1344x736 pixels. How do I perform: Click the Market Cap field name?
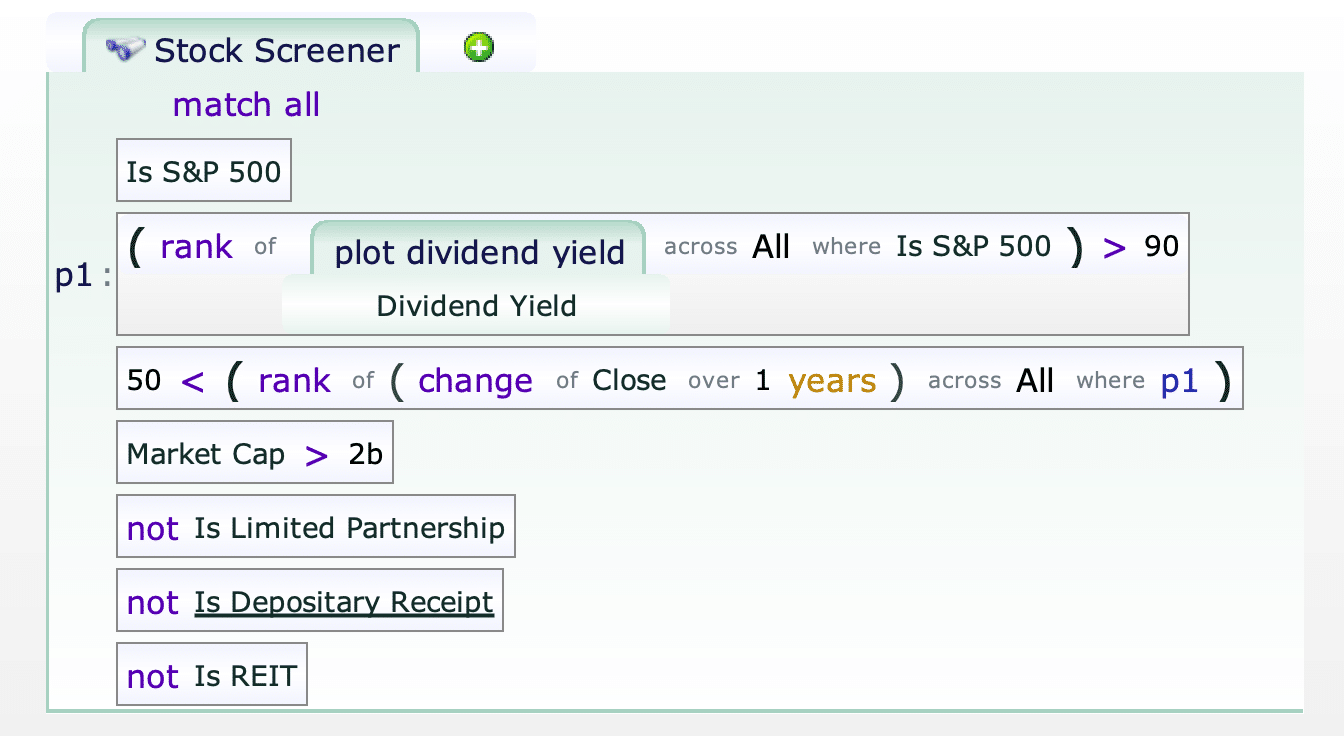(x=205, y=454)
